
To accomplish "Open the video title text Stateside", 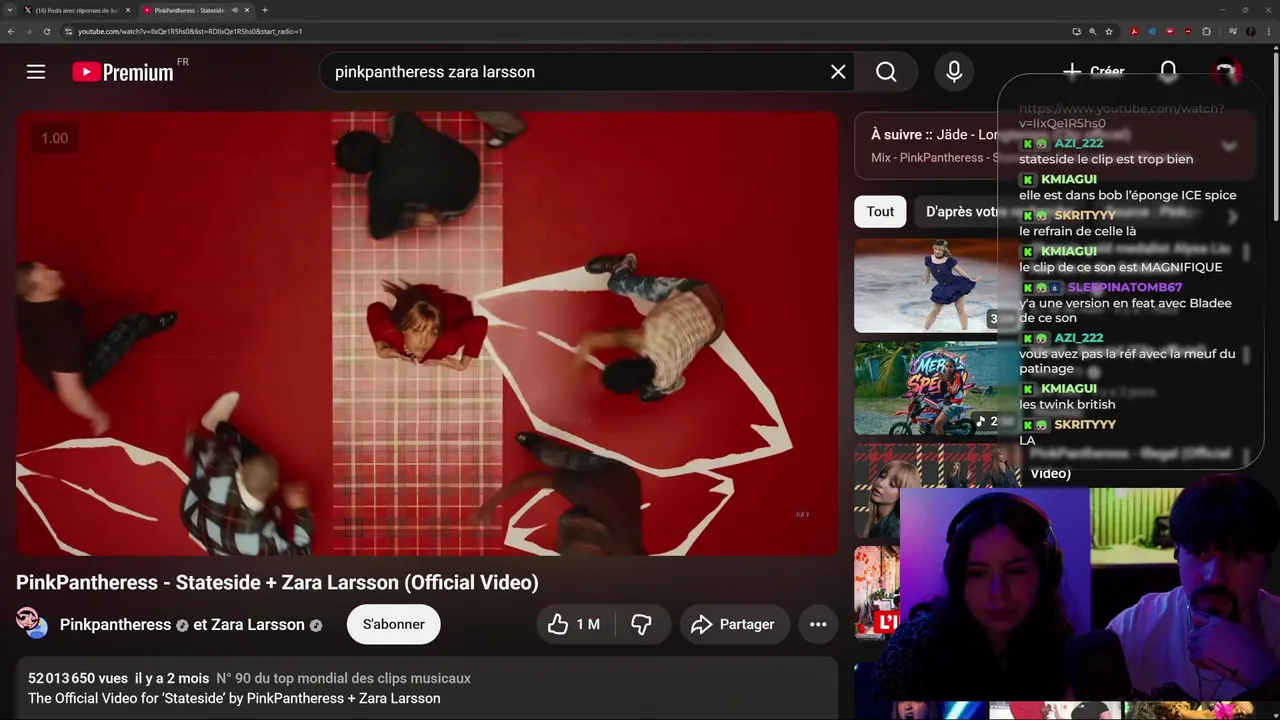I will (x=277, y=582).
